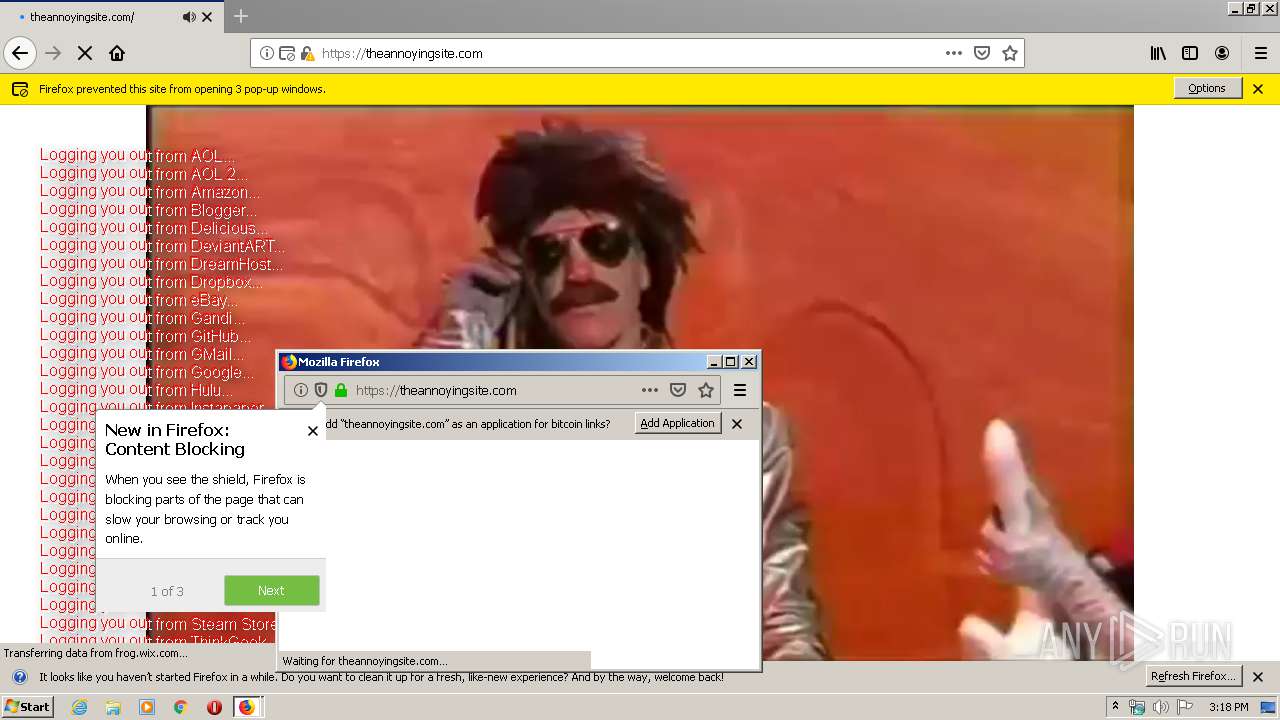1280x720 pixels.
Task: Dismiss the bitcoin links notification bar
Action: tap(737, 424)
